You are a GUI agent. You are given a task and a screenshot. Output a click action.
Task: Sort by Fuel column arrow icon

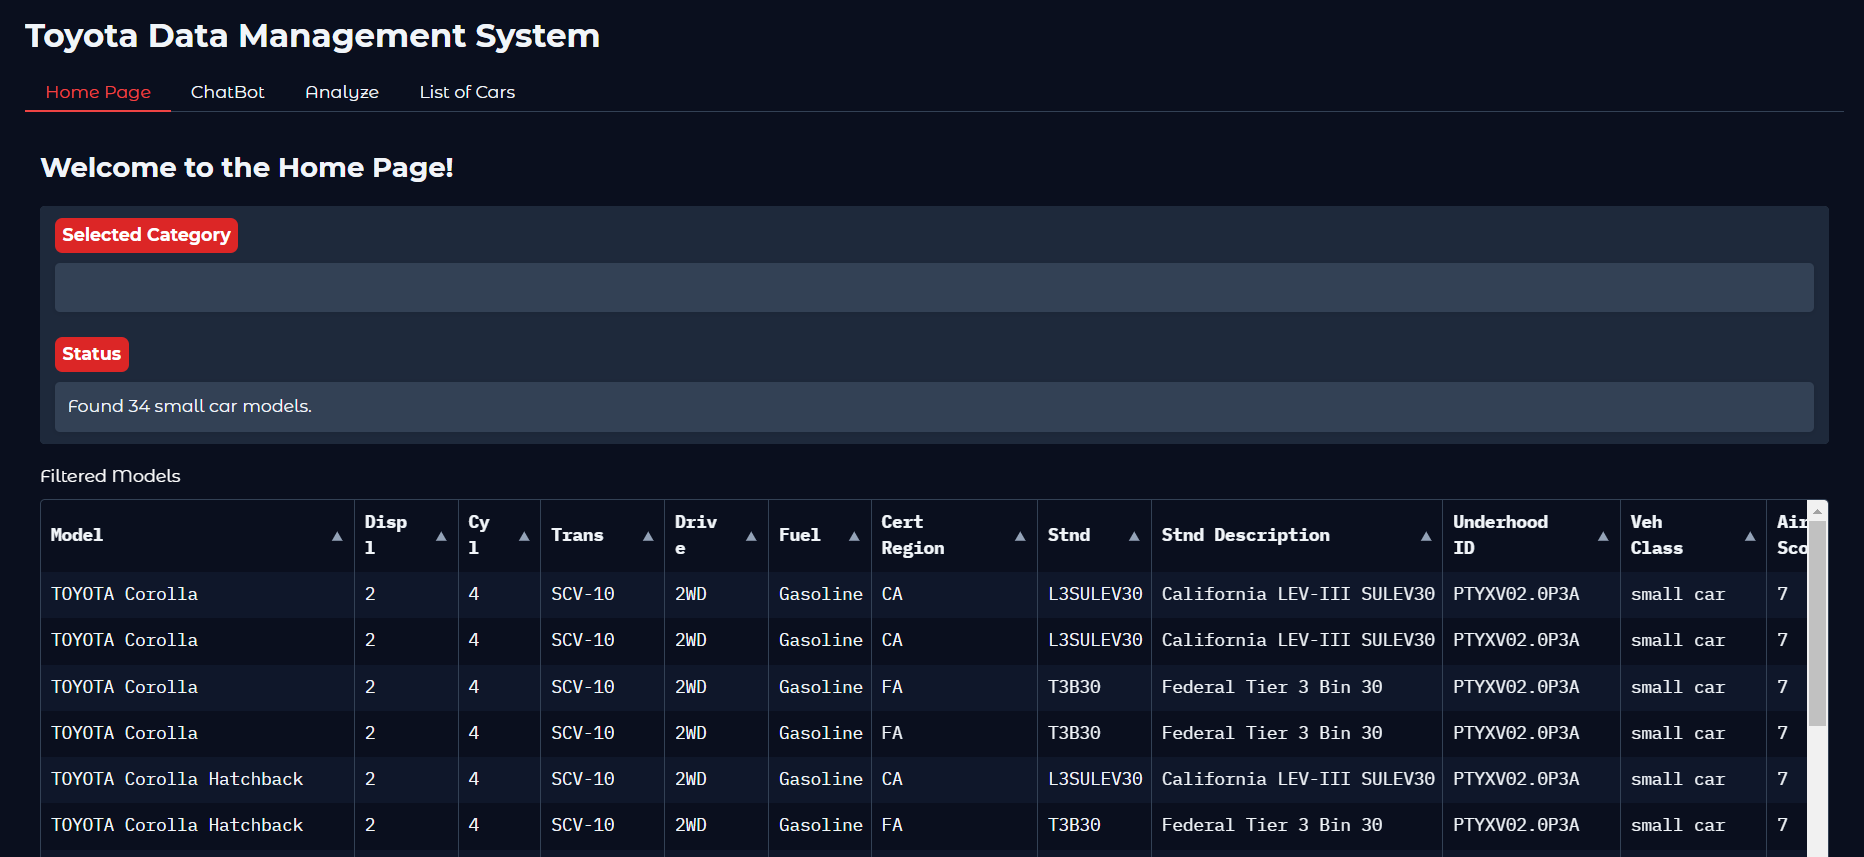(854, 536)
